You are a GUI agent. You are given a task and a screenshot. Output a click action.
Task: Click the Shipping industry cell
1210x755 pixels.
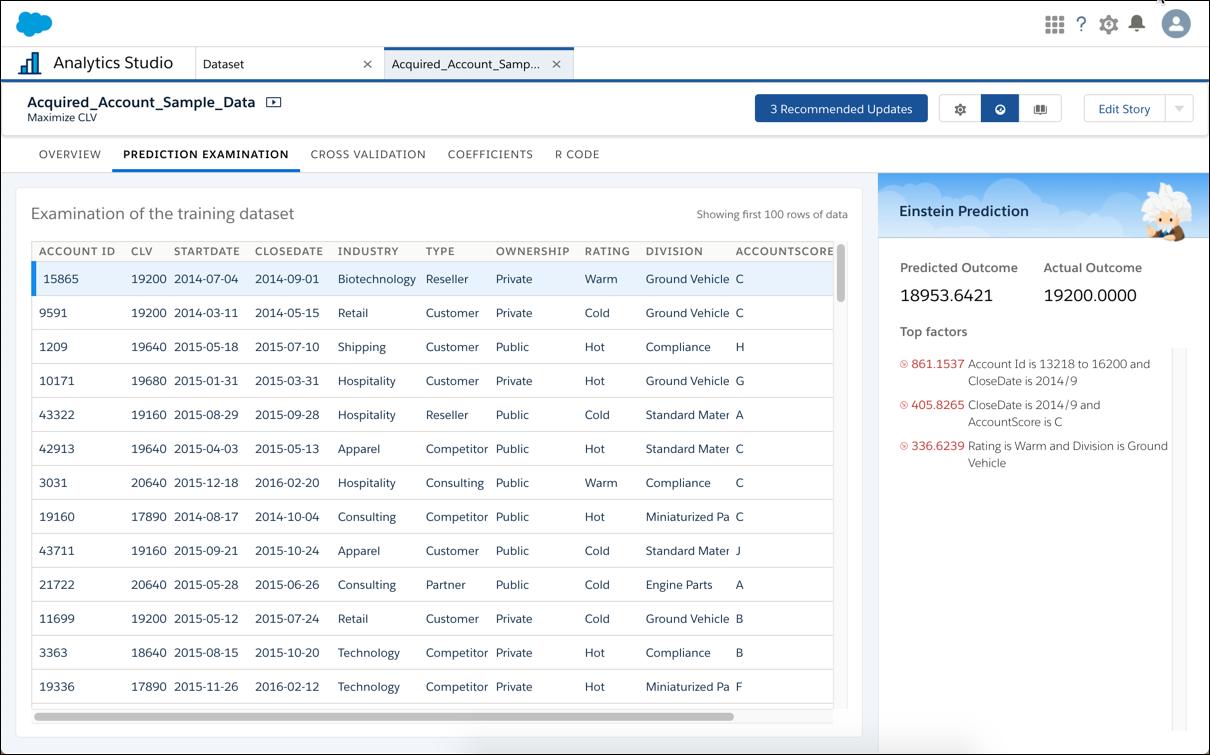pos(362,347)
